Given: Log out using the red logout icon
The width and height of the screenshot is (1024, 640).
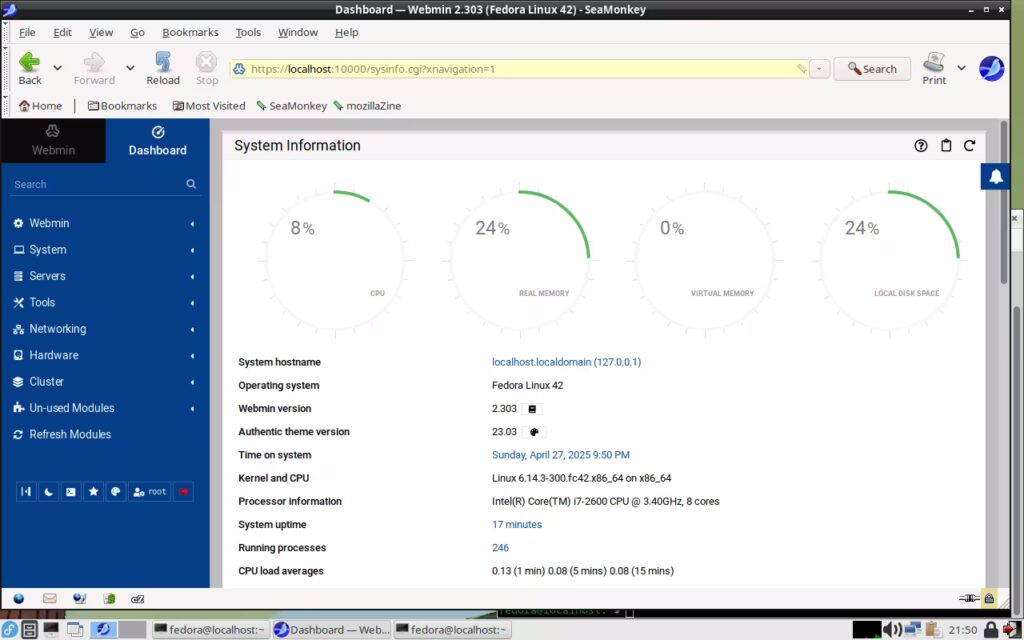Looking at the screenshot, I should coord(182,491).
